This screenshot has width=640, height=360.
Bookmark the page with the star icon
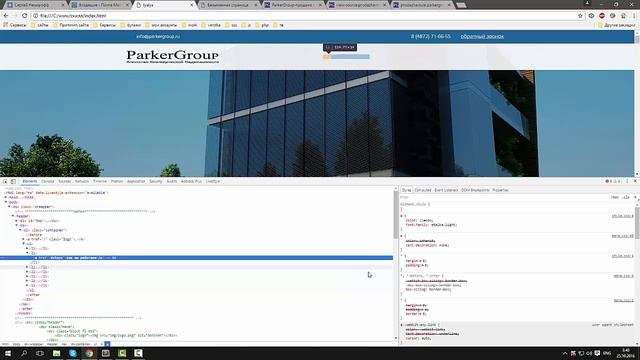click(580, 16)
